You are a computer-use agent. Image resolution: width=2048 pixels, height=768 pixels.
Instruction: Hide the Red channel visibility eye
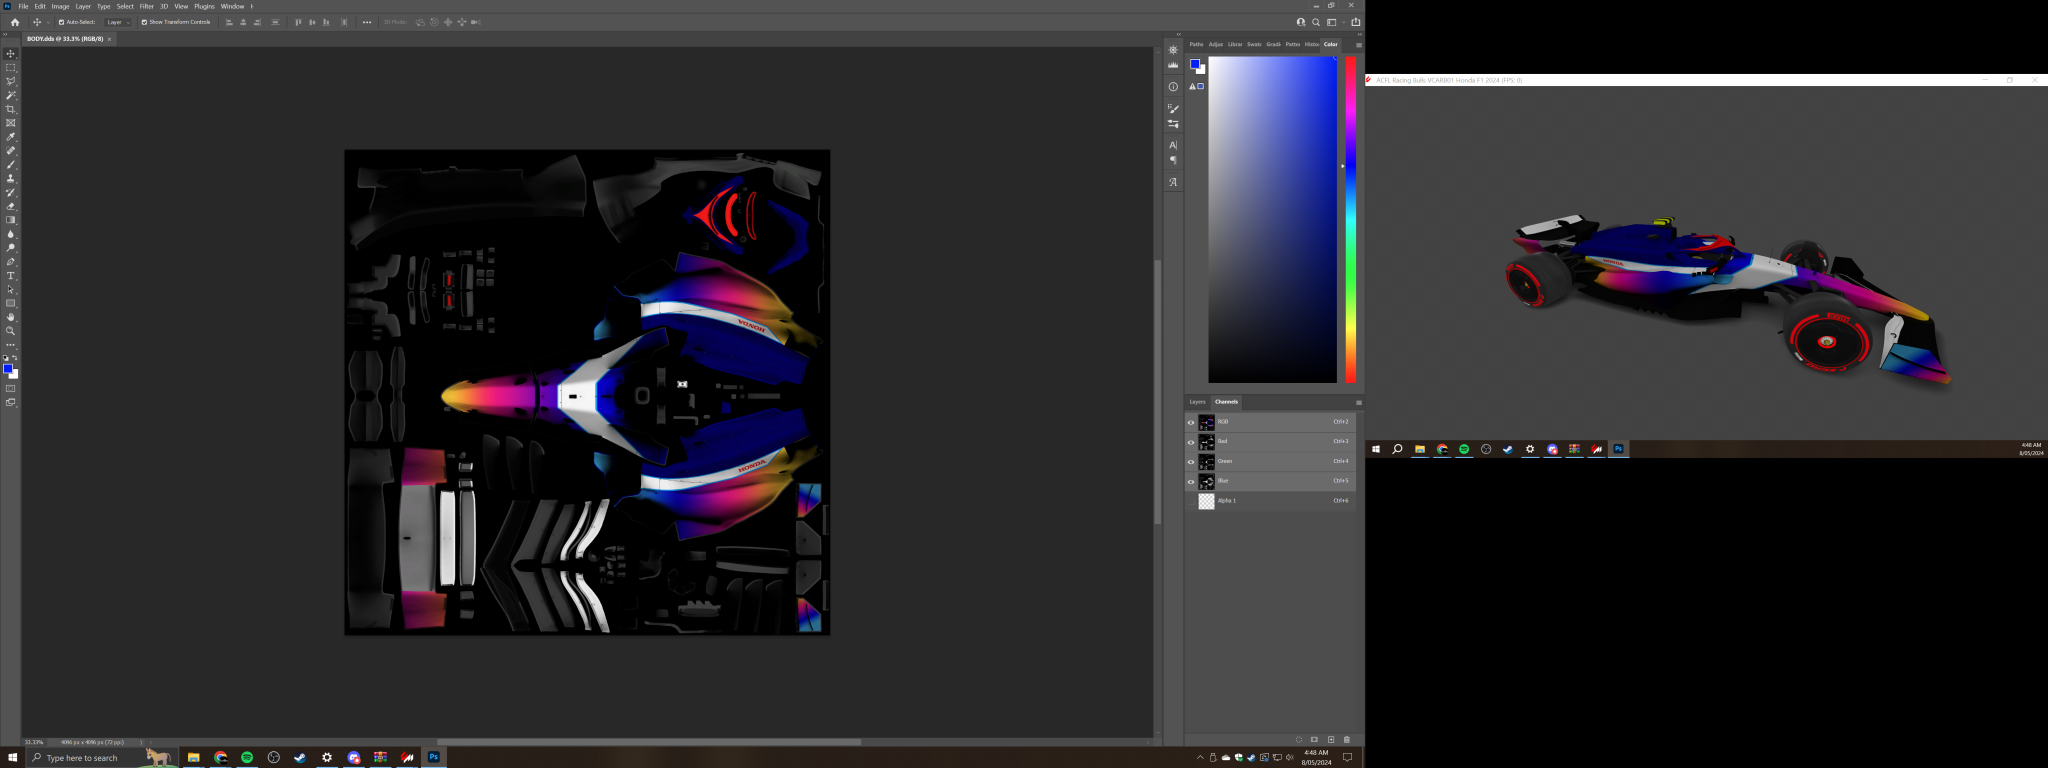pos(1191,442)
